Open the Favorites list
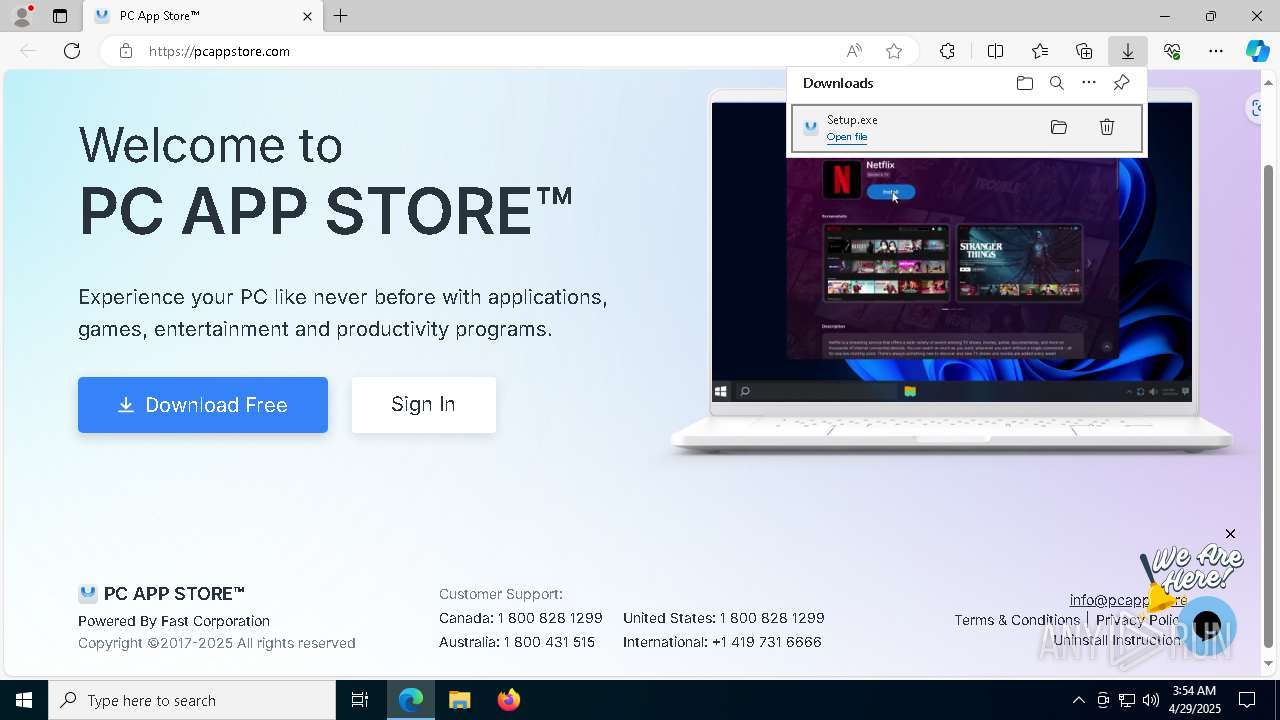 (x=1040, y=51)
